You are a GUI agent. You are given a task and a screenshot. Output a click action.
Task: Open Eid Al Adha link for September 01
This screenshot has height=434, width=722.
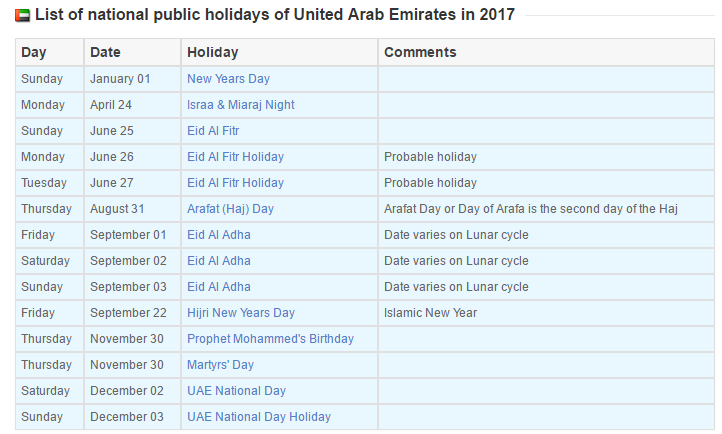[219, 235]
